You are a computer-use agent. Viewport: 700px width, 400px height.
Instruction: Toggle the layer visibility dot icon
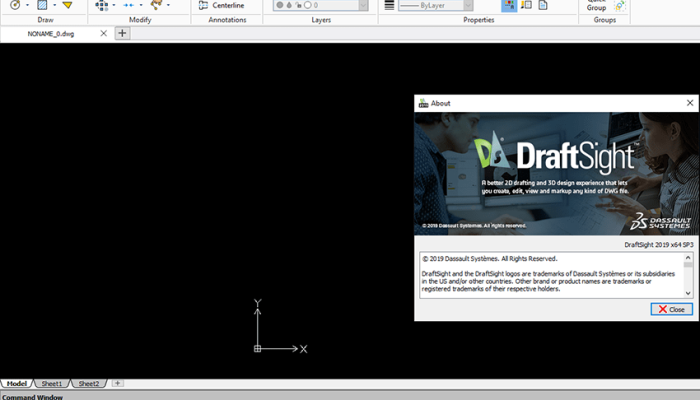tap(280, 5)
